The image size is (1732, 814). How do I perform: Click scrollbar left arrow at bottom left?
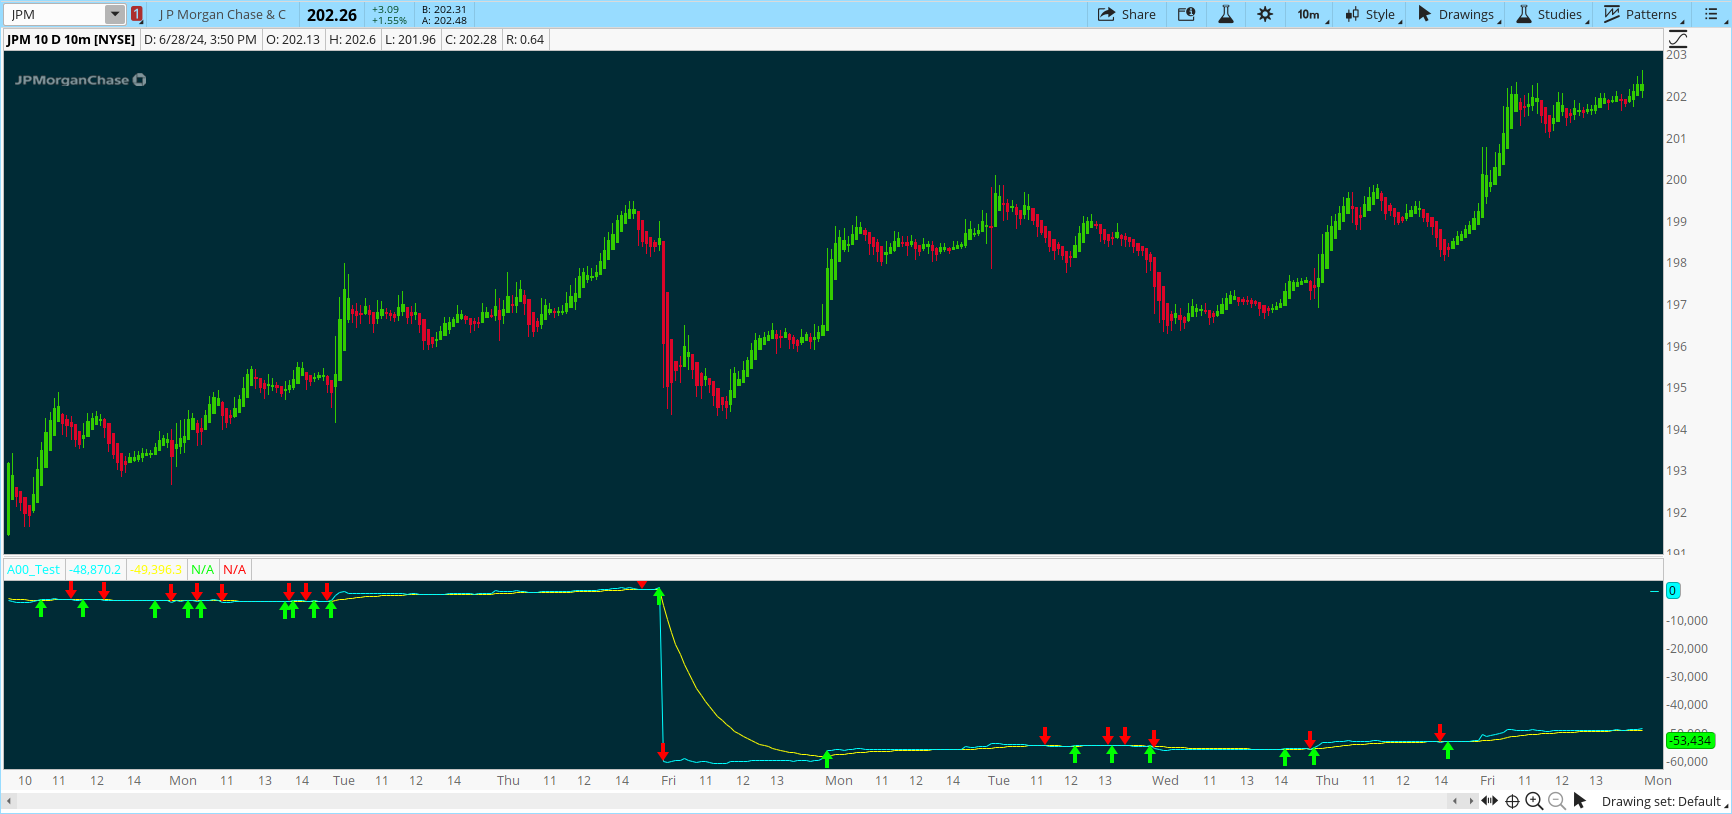9,801
